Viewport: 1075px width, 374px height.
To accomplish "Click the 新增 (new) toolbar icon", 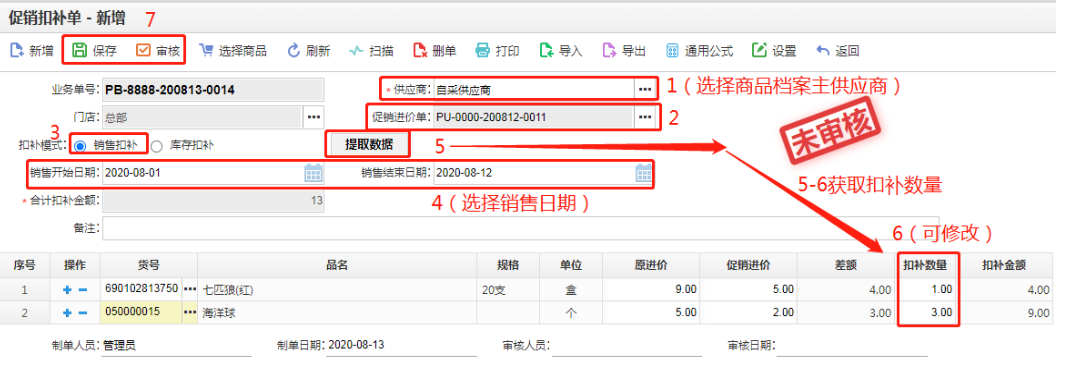I will (x=16, y=50).
